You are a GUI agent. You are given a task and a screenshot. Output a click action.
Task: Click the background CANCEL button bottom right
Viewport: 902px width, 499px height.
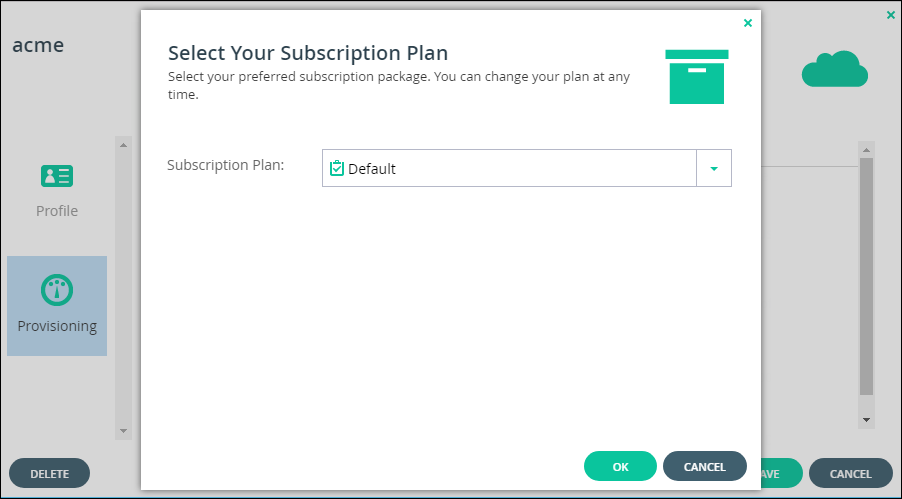850,473
